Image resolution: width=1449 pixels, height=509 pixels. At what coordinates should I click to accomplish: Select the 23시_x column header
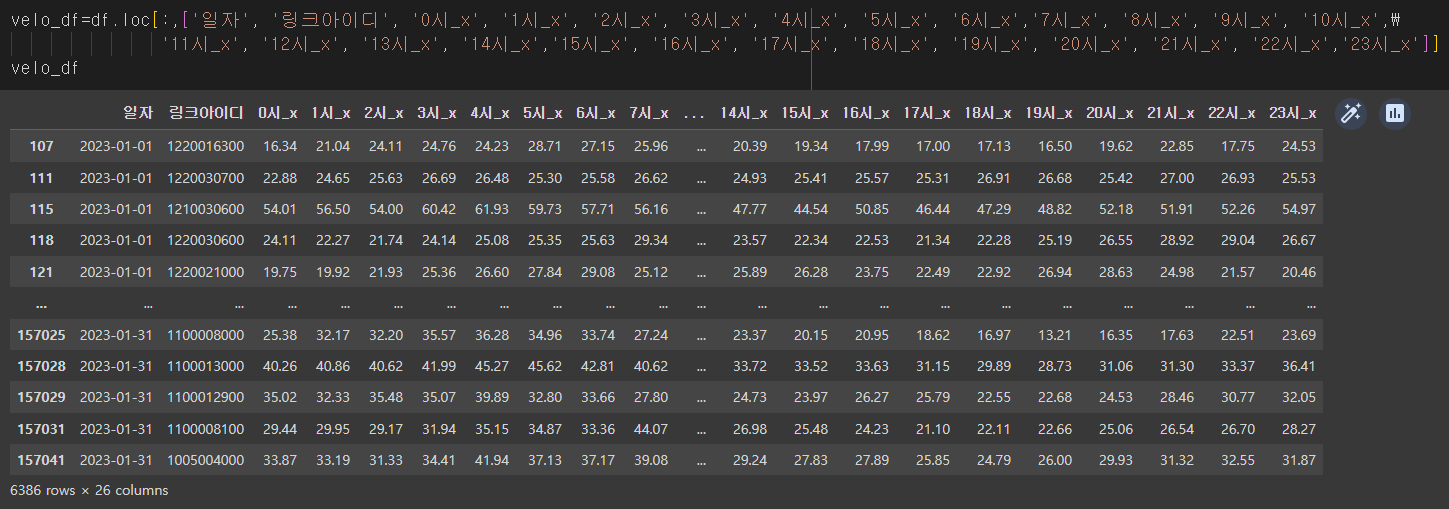coord(1292,114)
